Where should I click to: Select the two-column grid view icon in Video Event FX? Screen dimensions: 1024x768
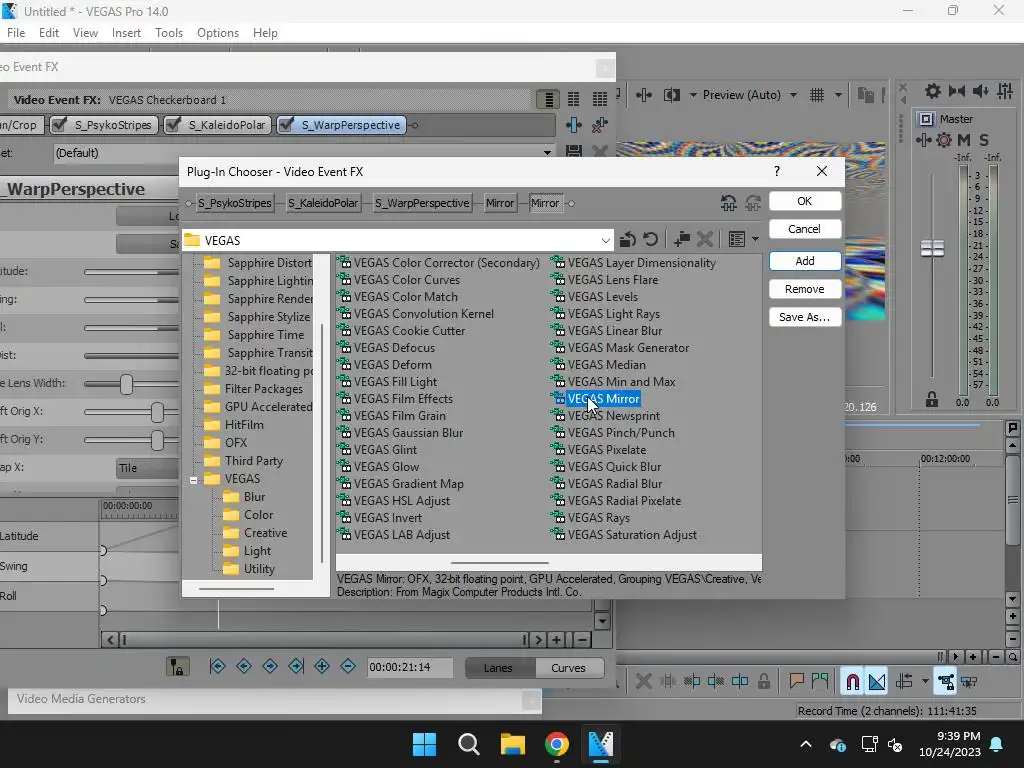tap(573, 99)
